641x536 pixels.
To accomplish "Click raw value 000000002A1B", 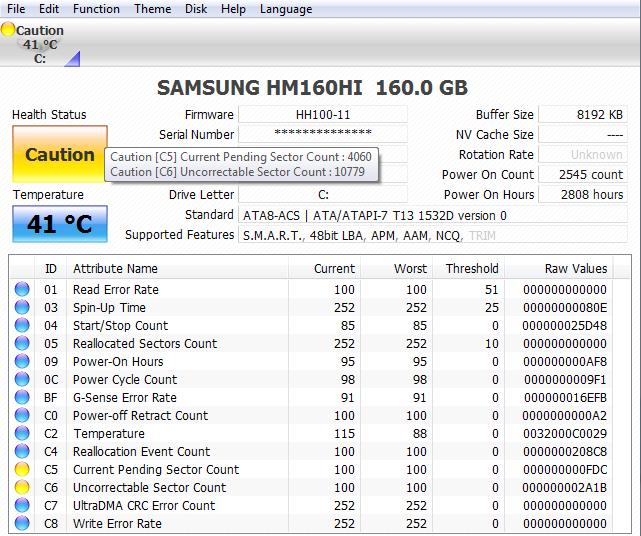I will pos(565,487).
